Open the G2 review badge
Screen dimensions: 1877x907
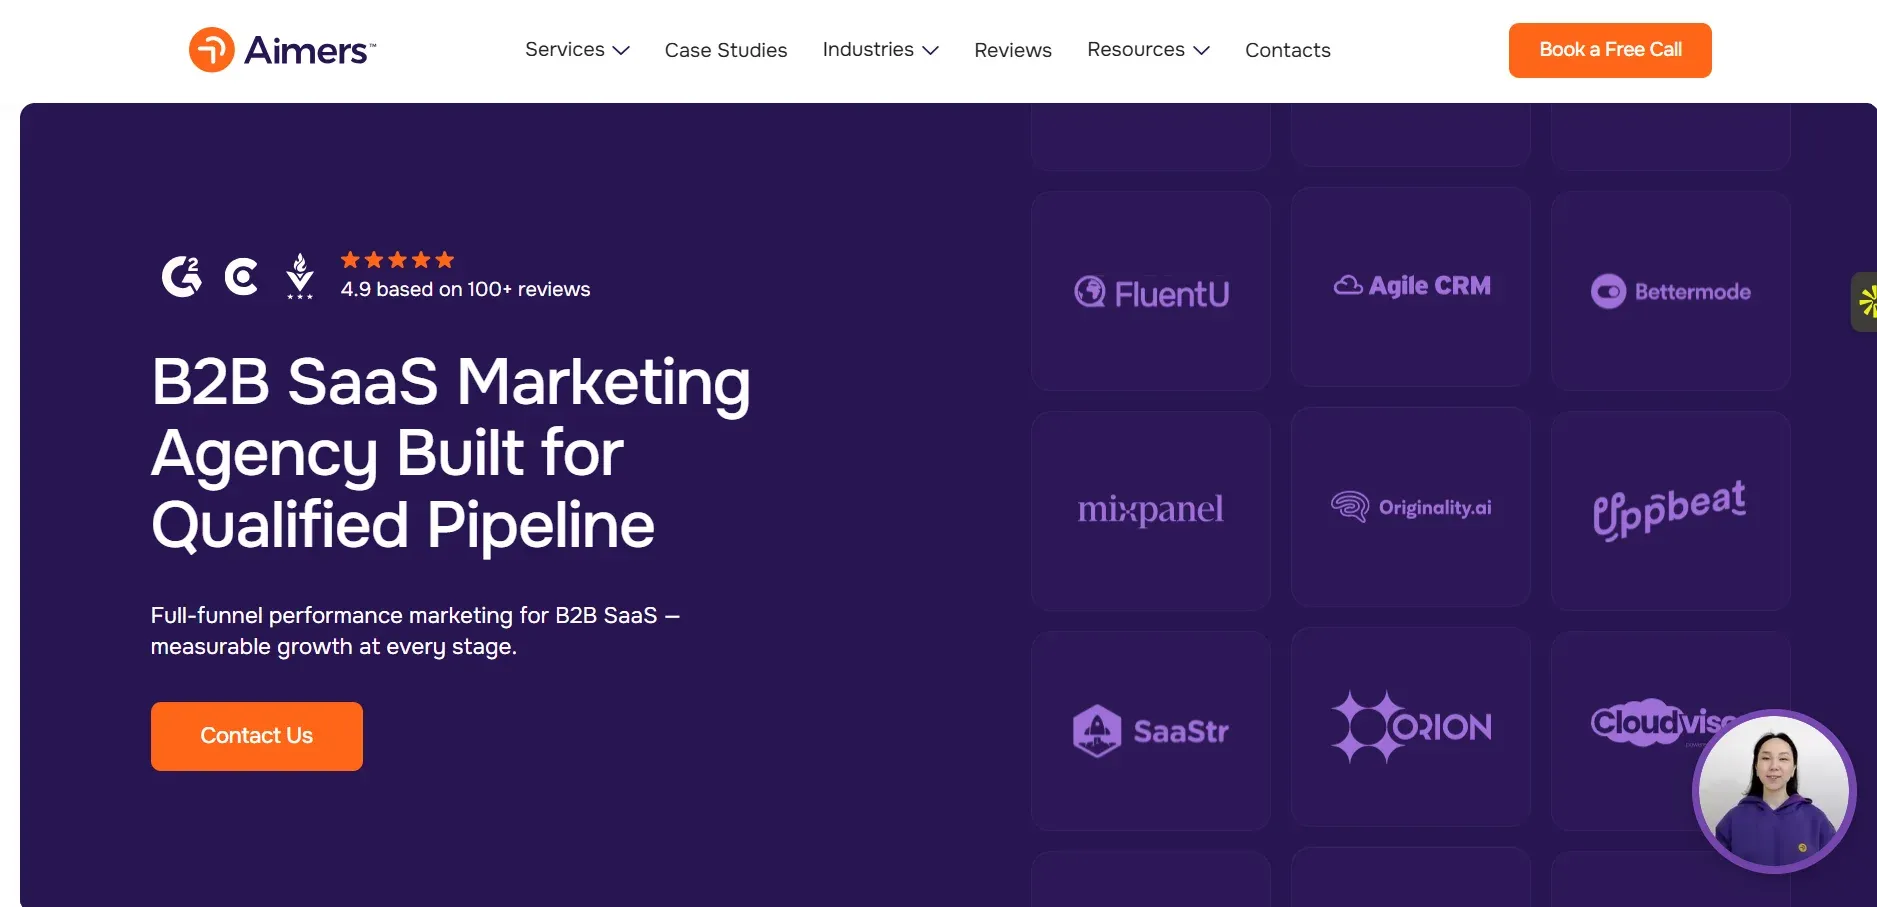coord(181,277)
